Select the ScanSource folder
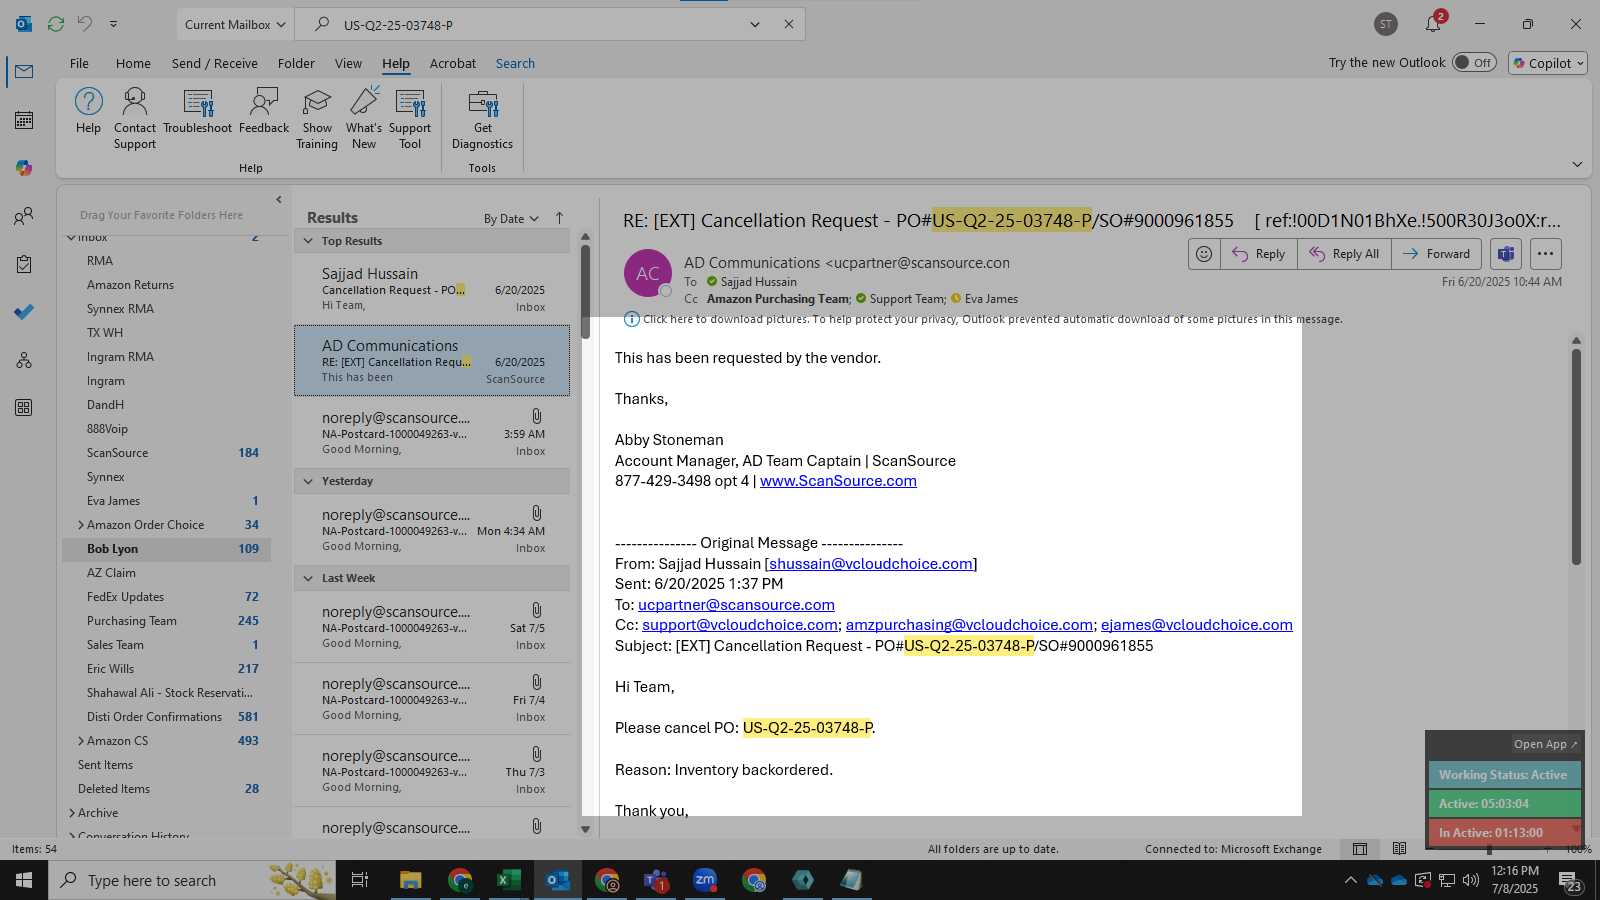Image resolution: width=1600 pixels, height=900 pixels. coord(117,453)
